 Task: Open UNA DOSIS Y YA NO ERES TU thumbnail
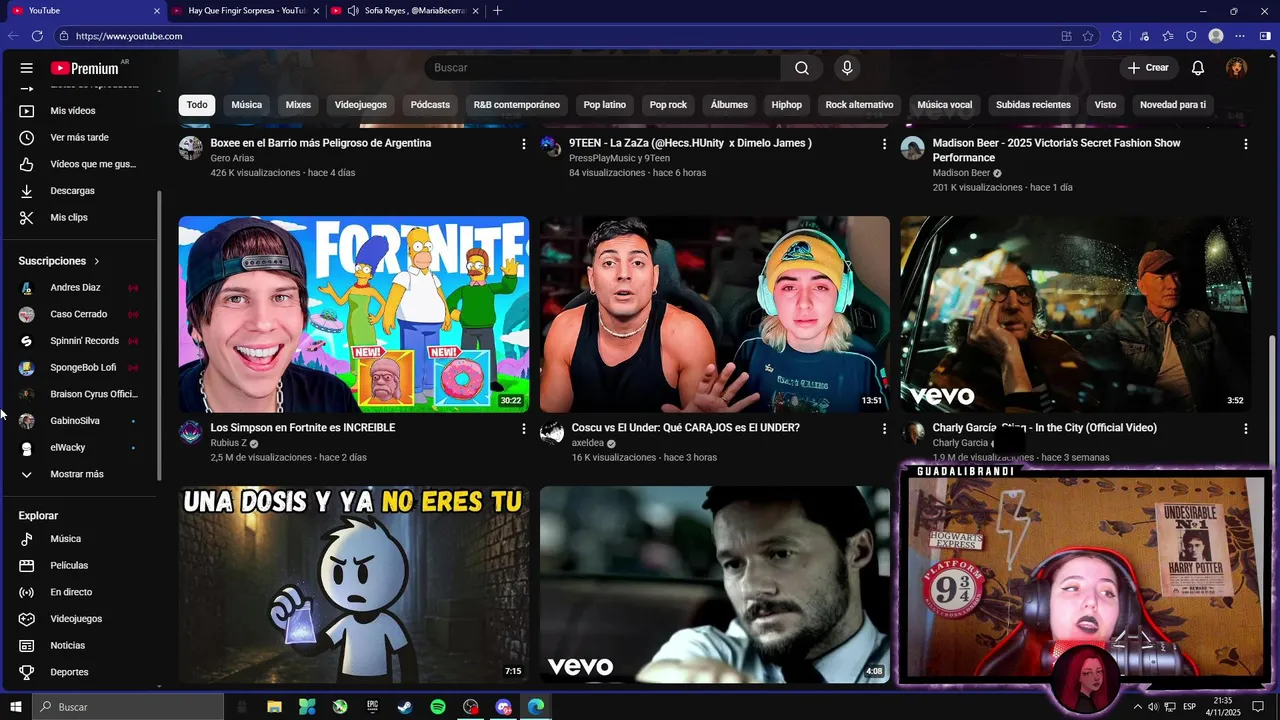(354, 584)
